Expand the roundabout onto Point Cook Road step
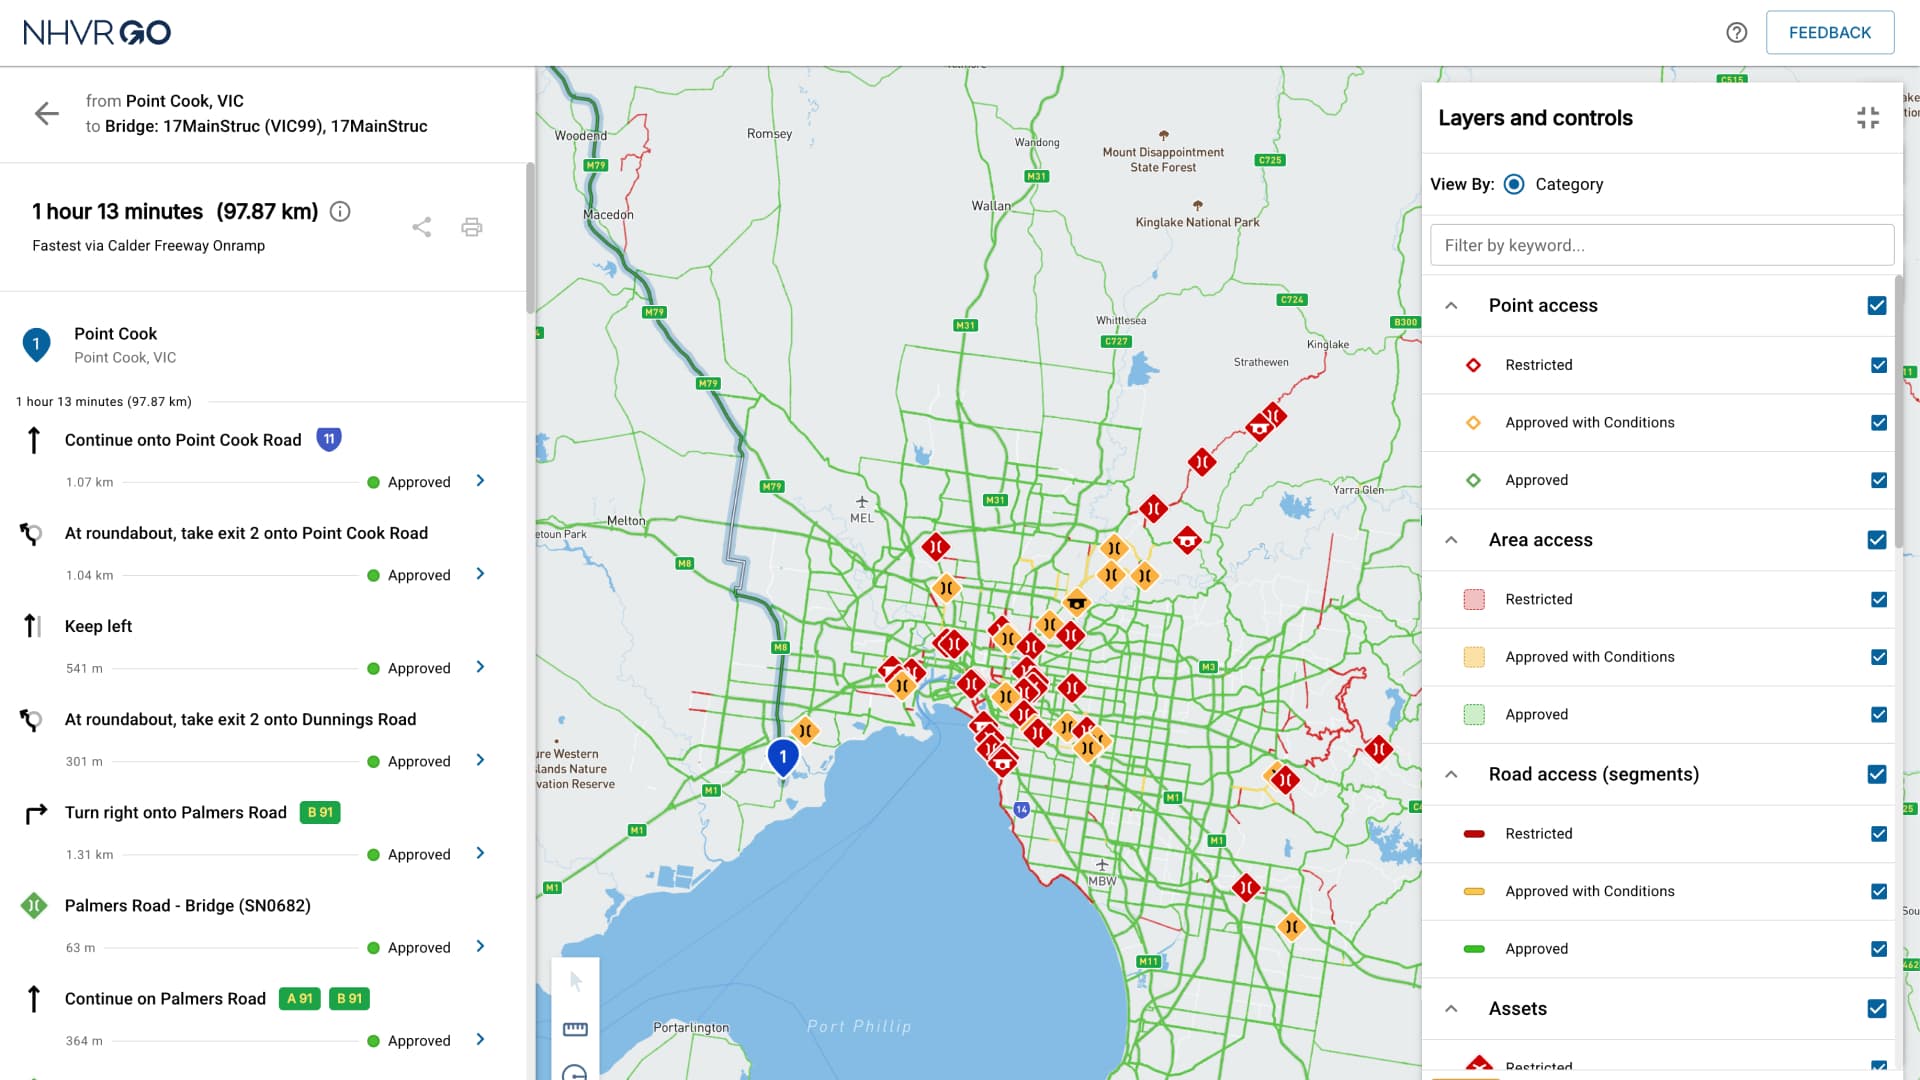Viewport: 1920px width, 1080px height. 480,574
